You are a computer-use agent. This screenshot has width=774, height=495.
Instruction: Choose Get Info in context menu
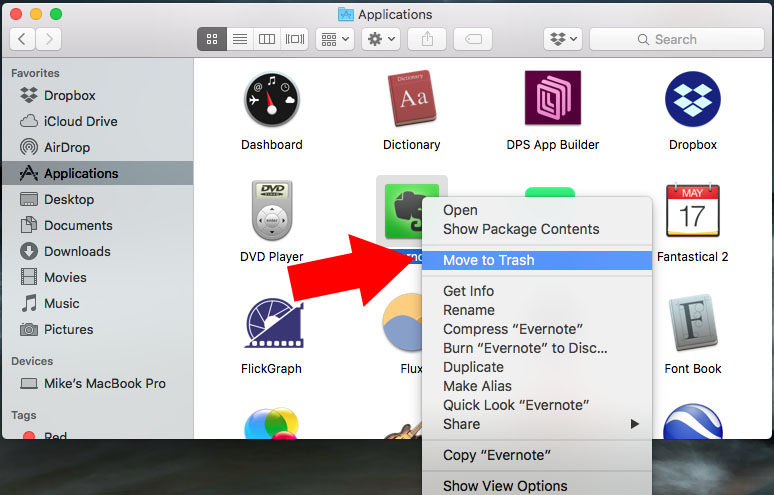[x=468, y=291]
